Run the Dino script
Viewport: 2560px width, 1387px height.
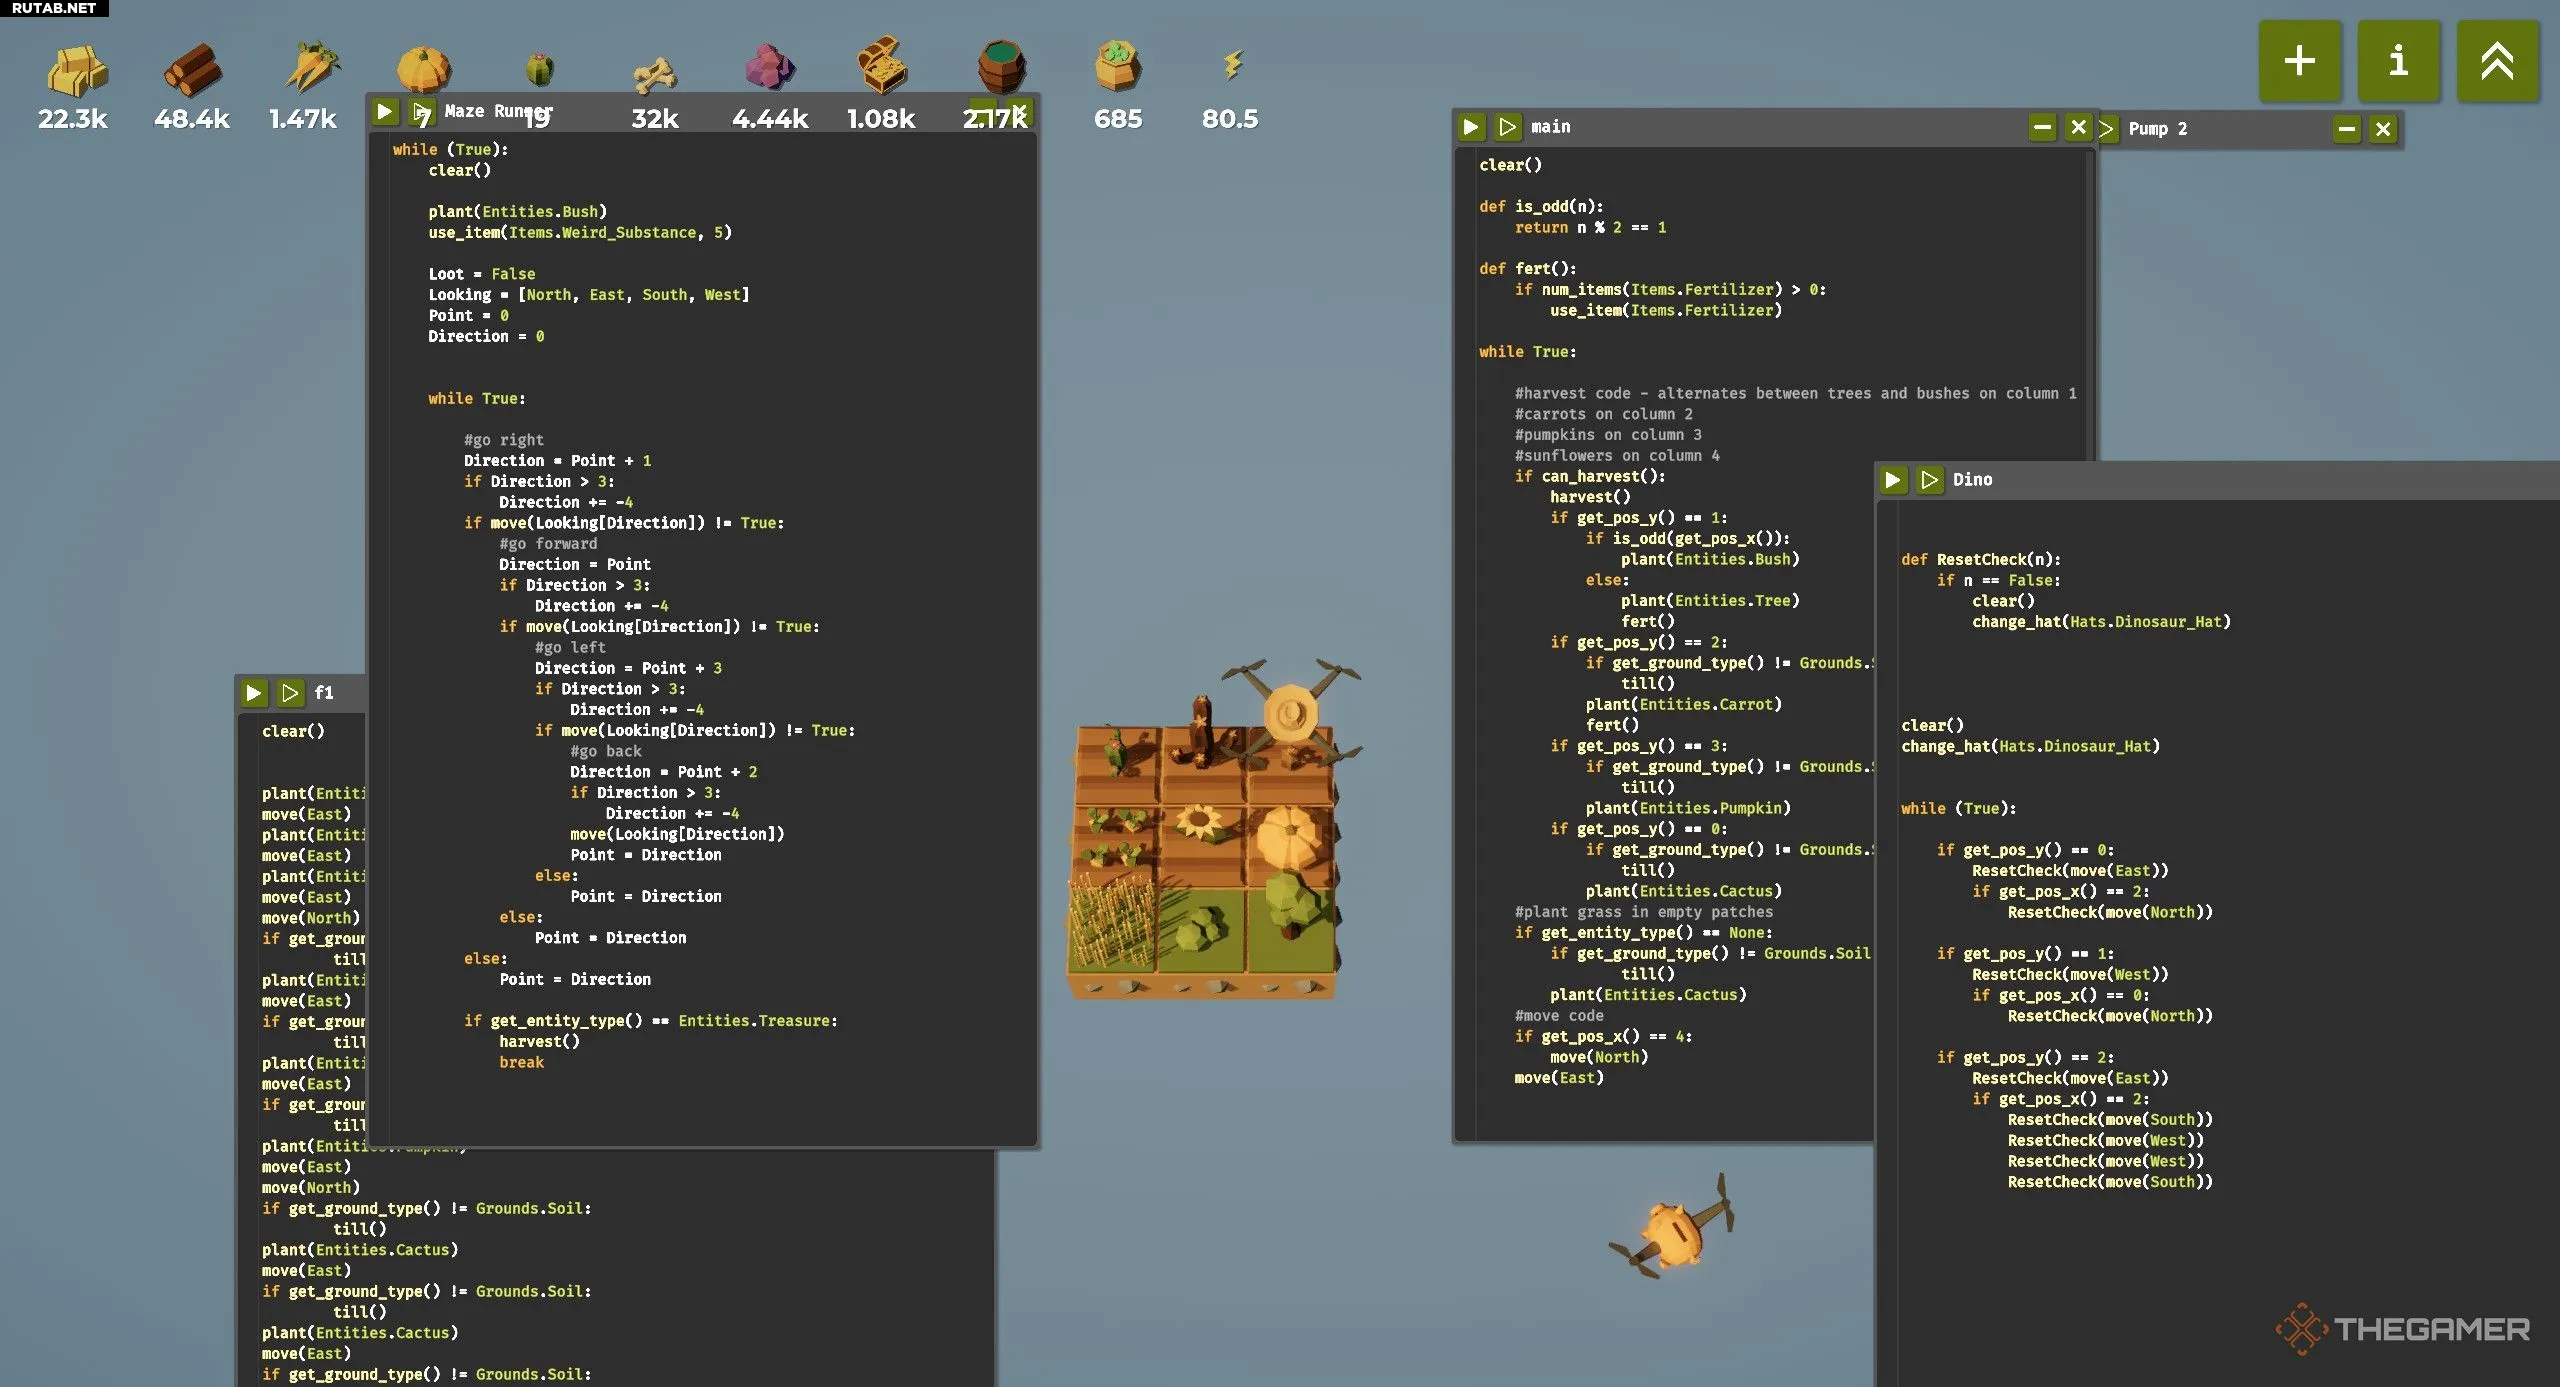point(1892,480)
